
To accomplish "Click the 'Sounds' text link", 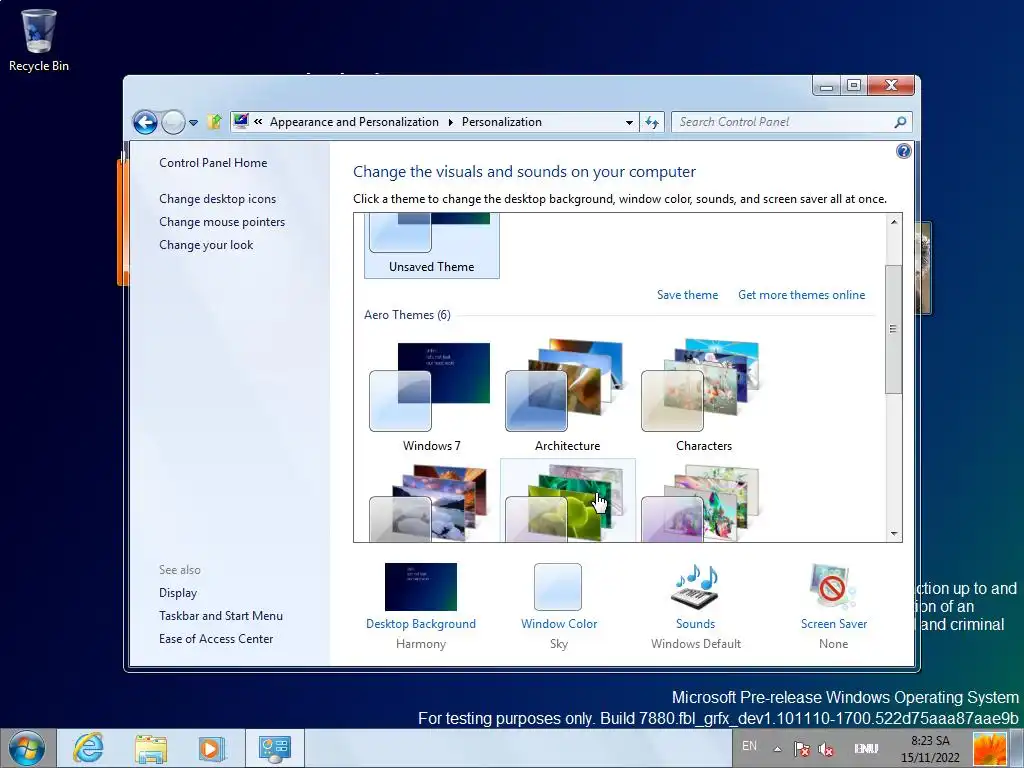I will pos(696,624).
